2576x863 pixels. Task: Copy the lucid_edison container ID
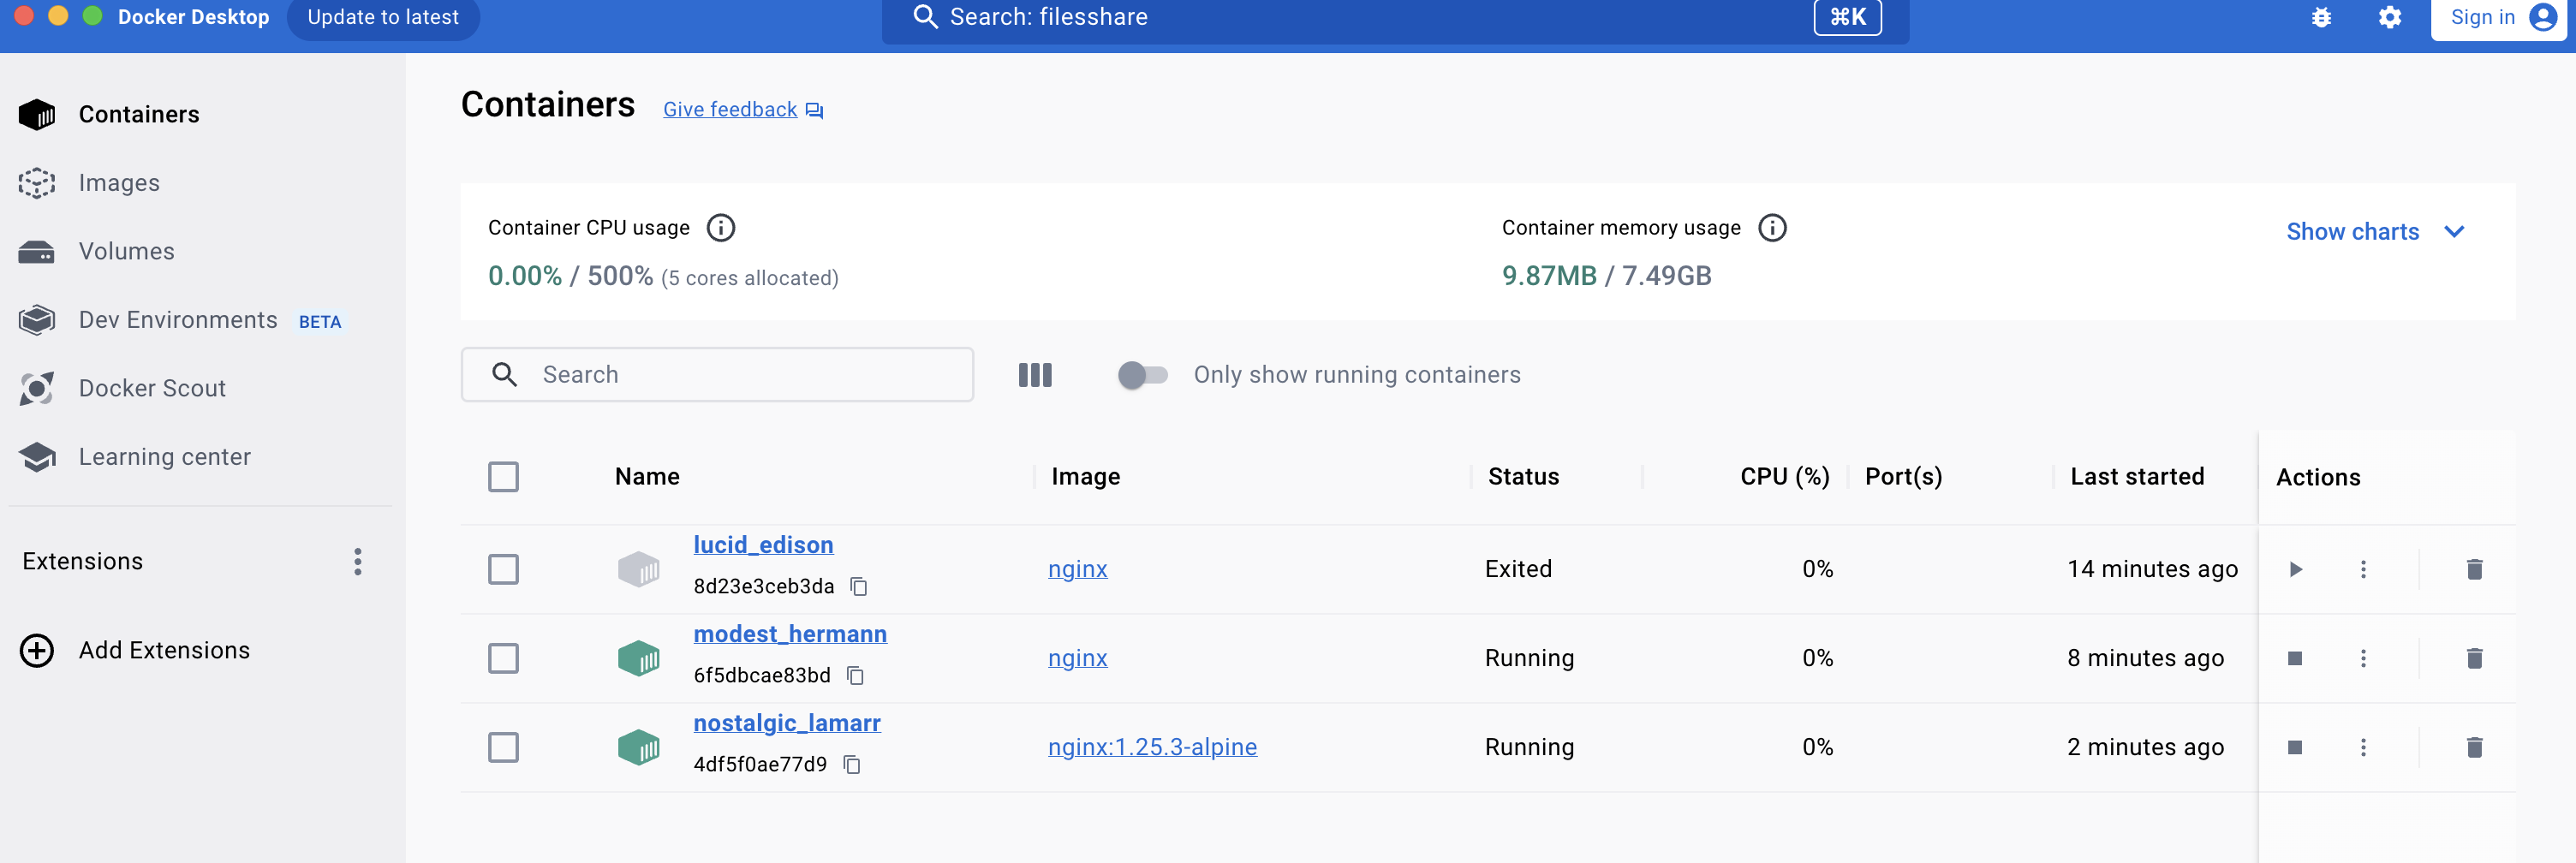859,586
